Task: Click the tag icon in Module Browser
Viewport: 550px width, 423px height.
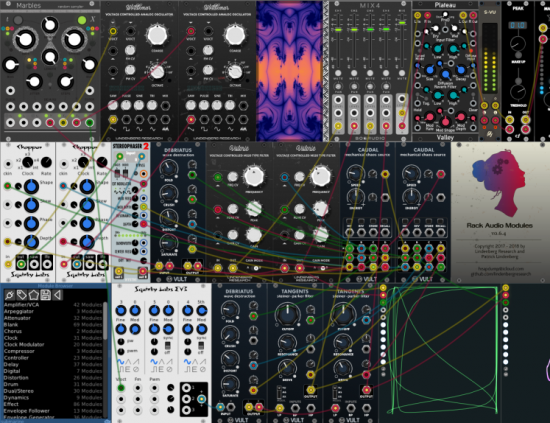Action: pos(22,295)
